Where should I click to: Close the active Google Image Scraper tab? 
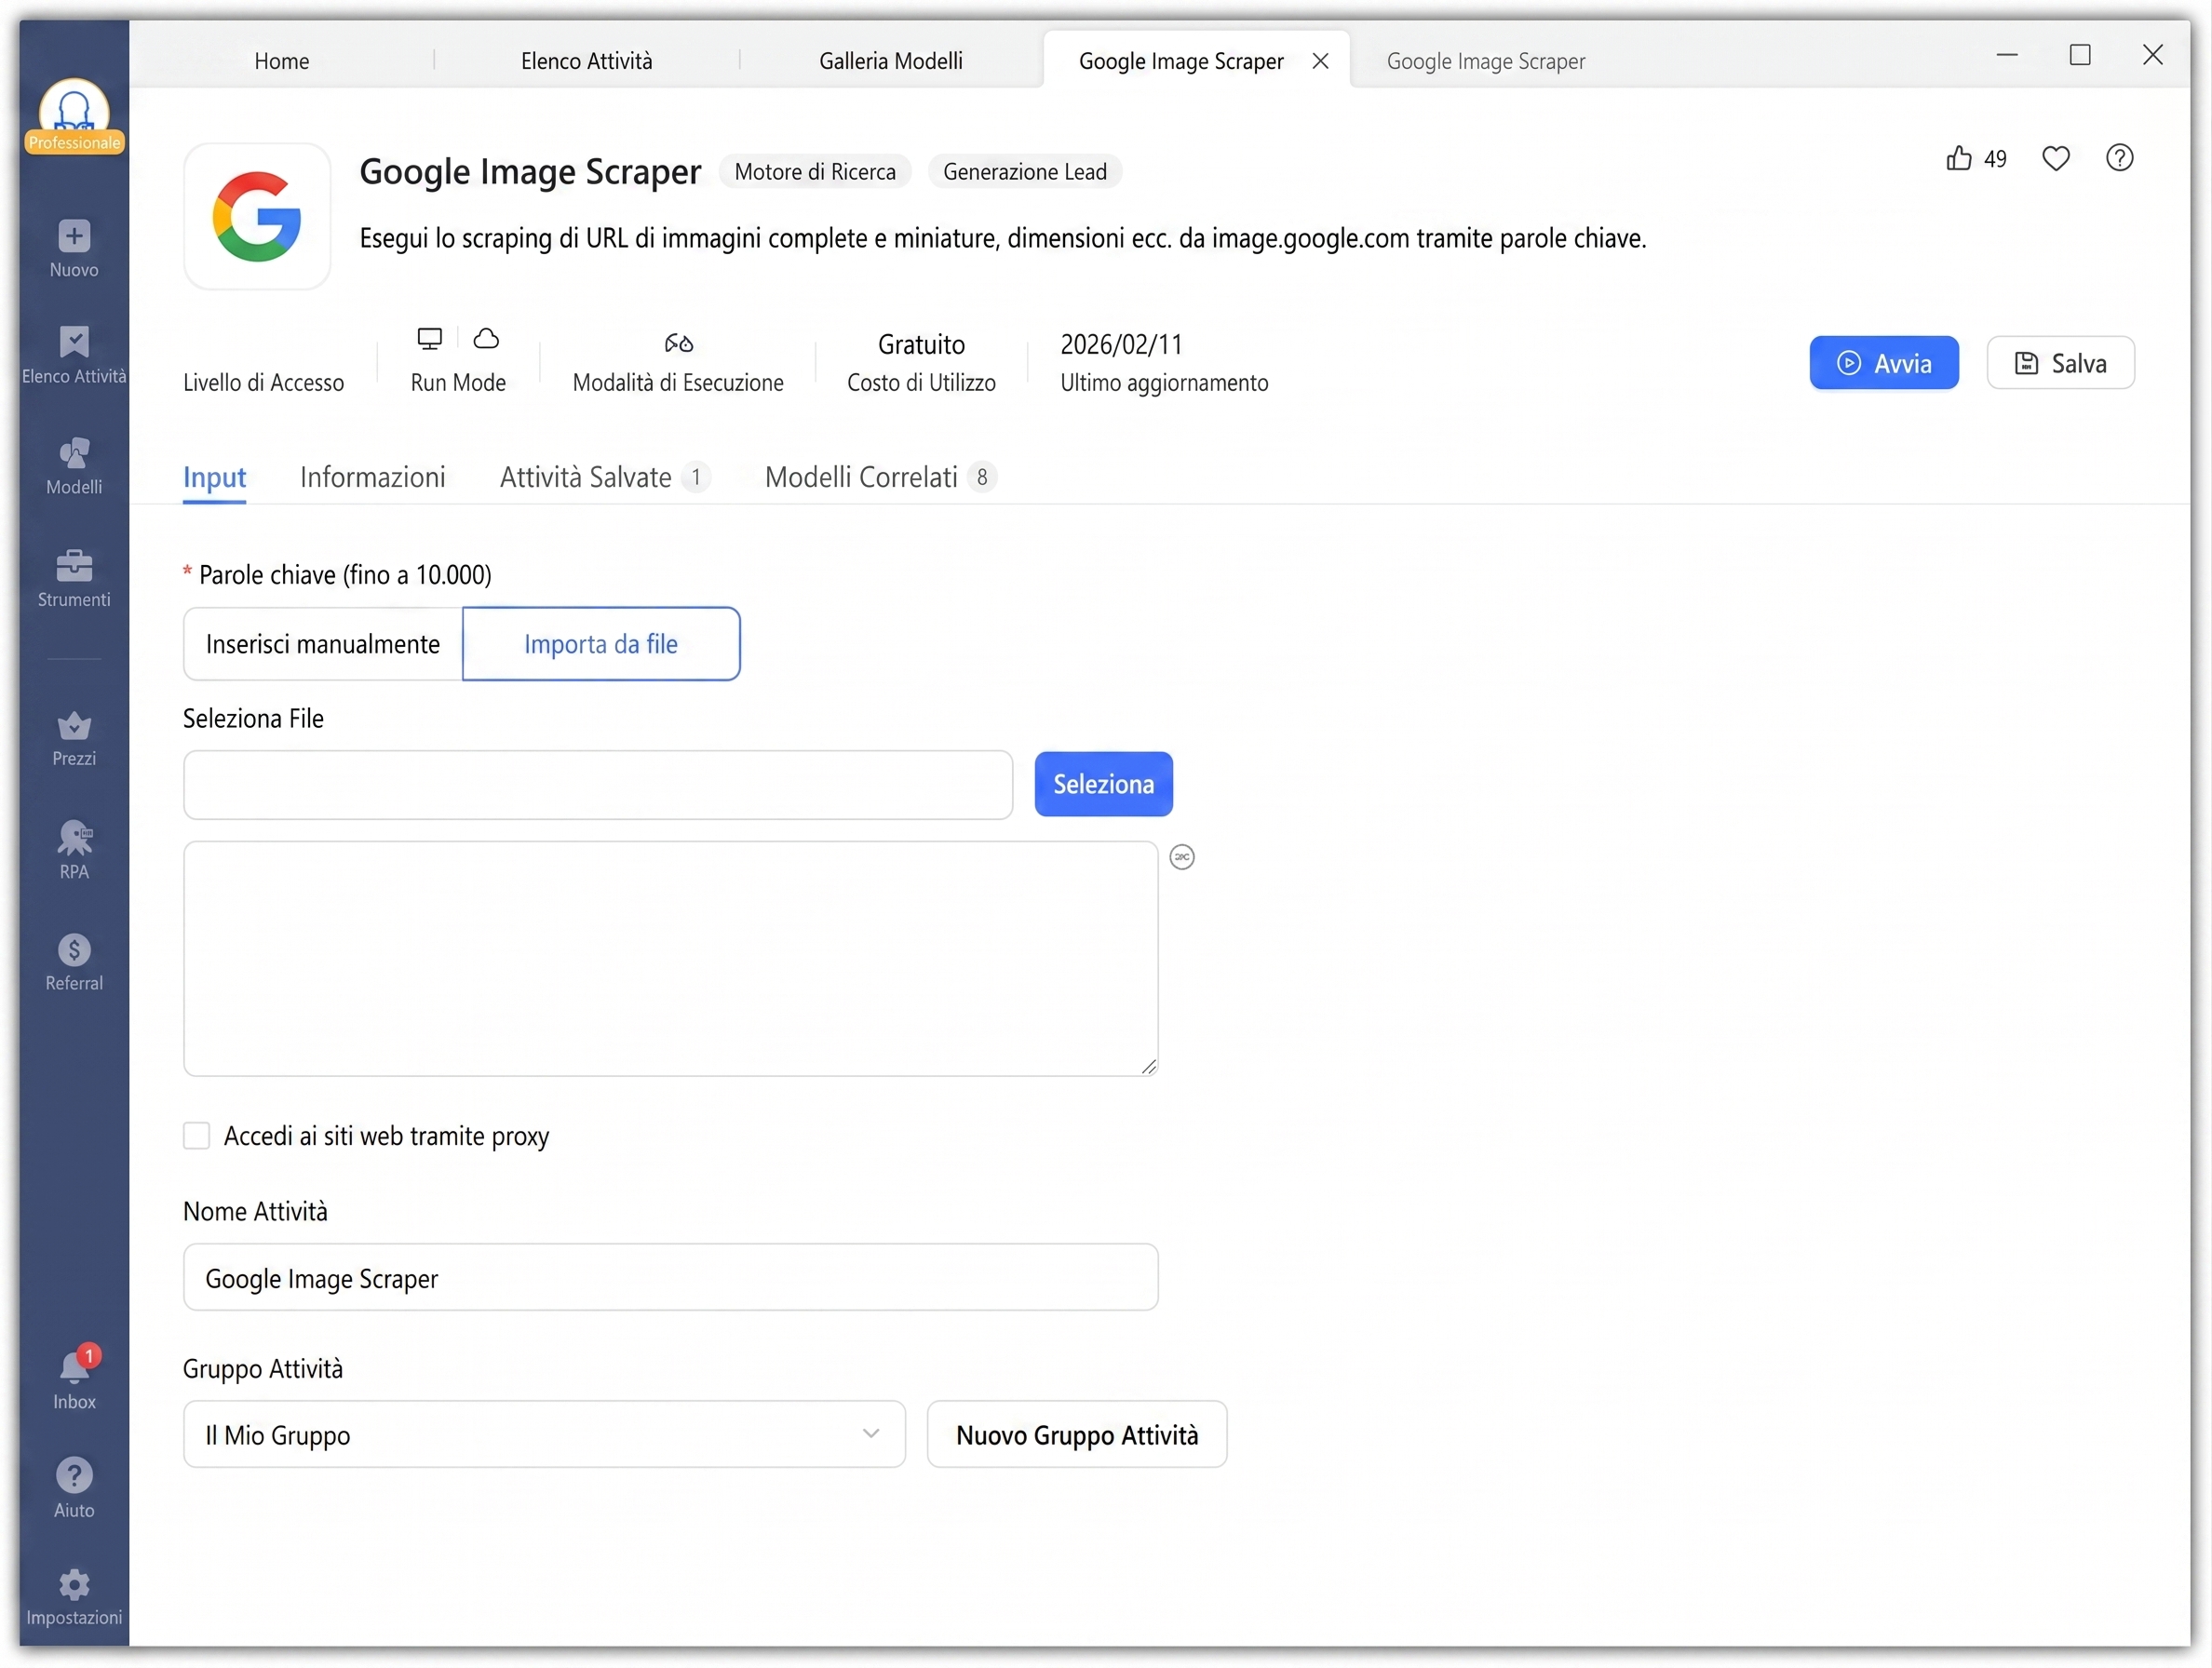coord(1320,61)
